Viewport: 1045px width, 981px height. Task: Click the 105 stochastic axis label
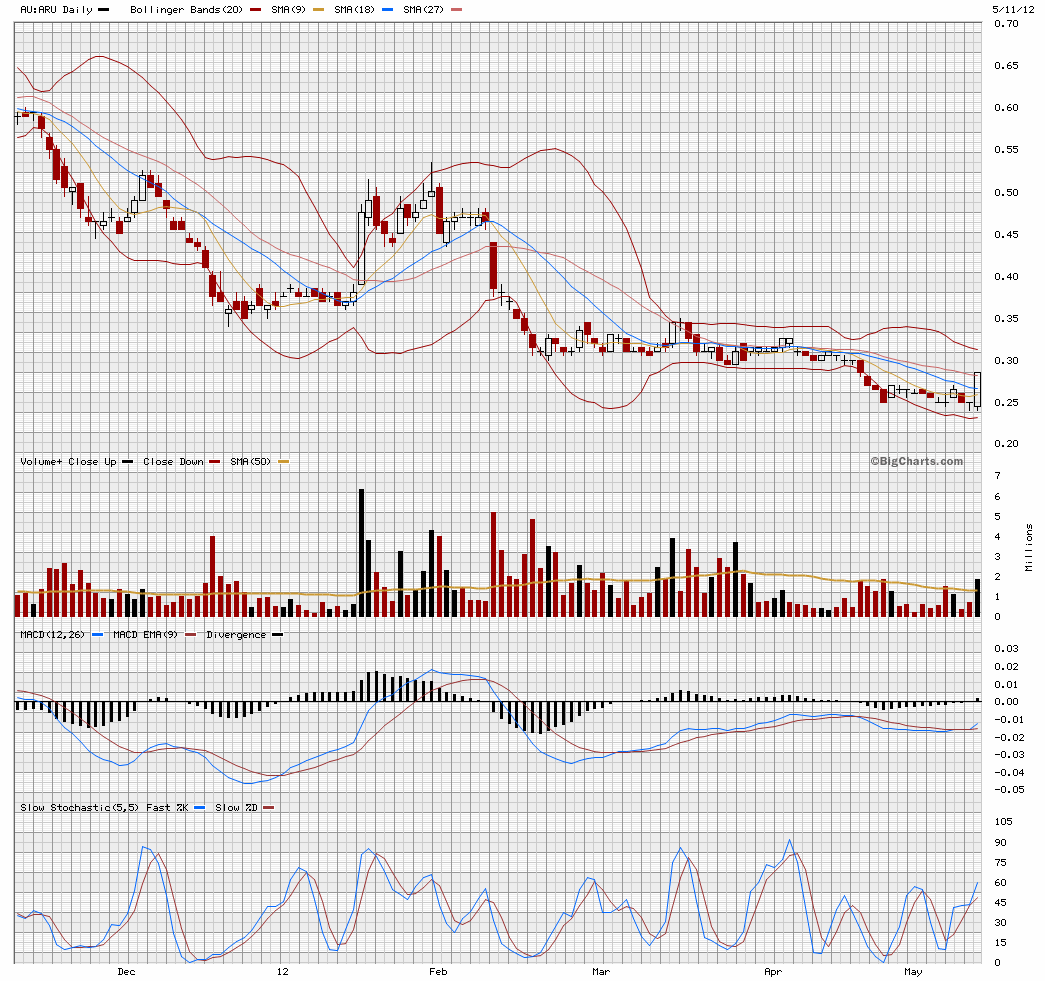click(x=1003, y=822)
